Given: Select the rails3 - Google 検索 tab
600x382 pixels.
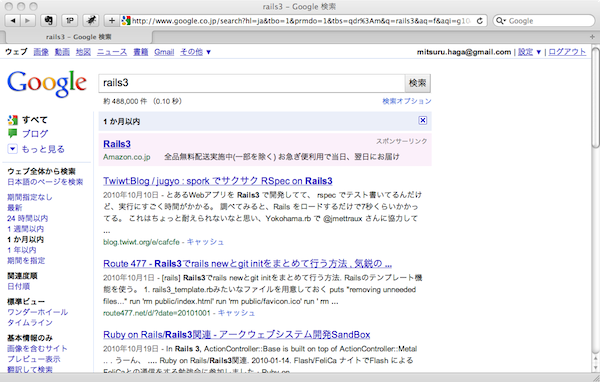Looking at the screenshot, I should pyautogui.click(x=78, y=37).
